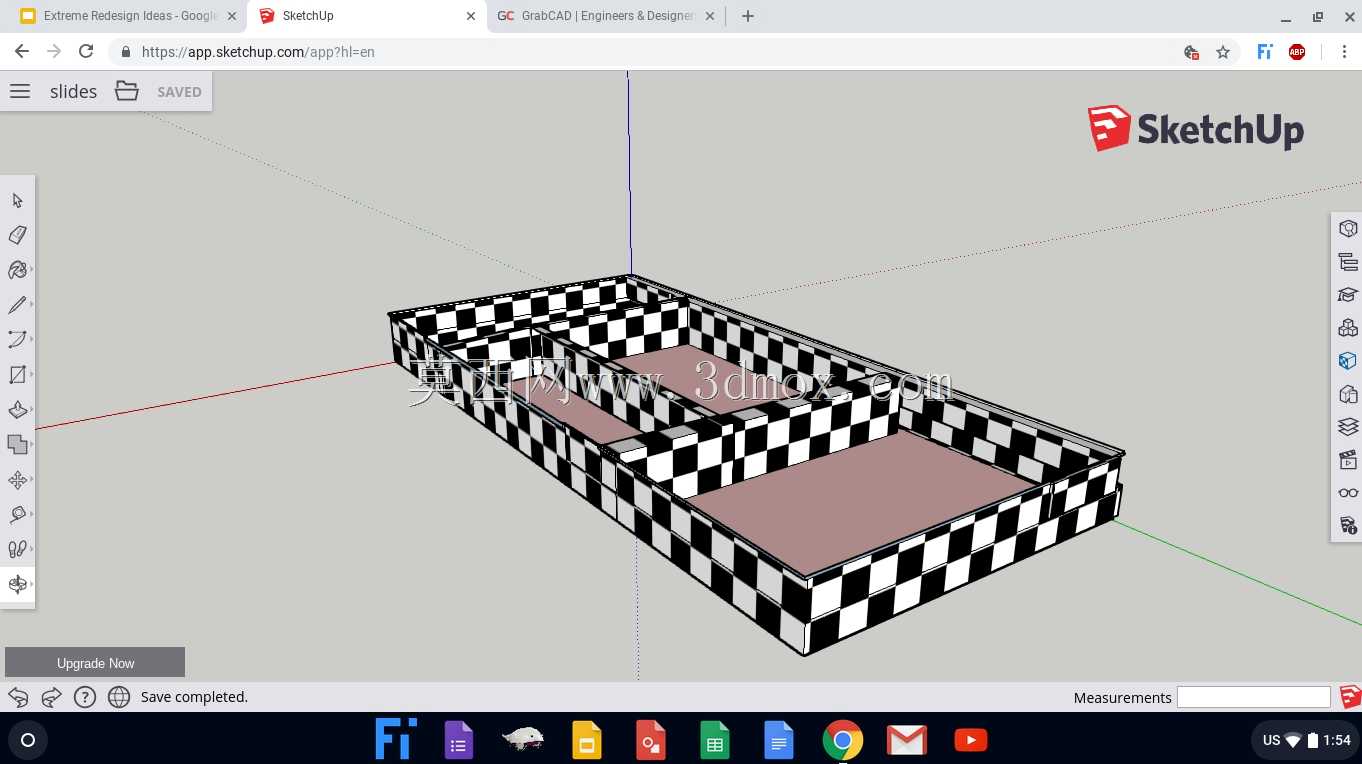Expand the Line tool flyout arrow

(32, 304)
